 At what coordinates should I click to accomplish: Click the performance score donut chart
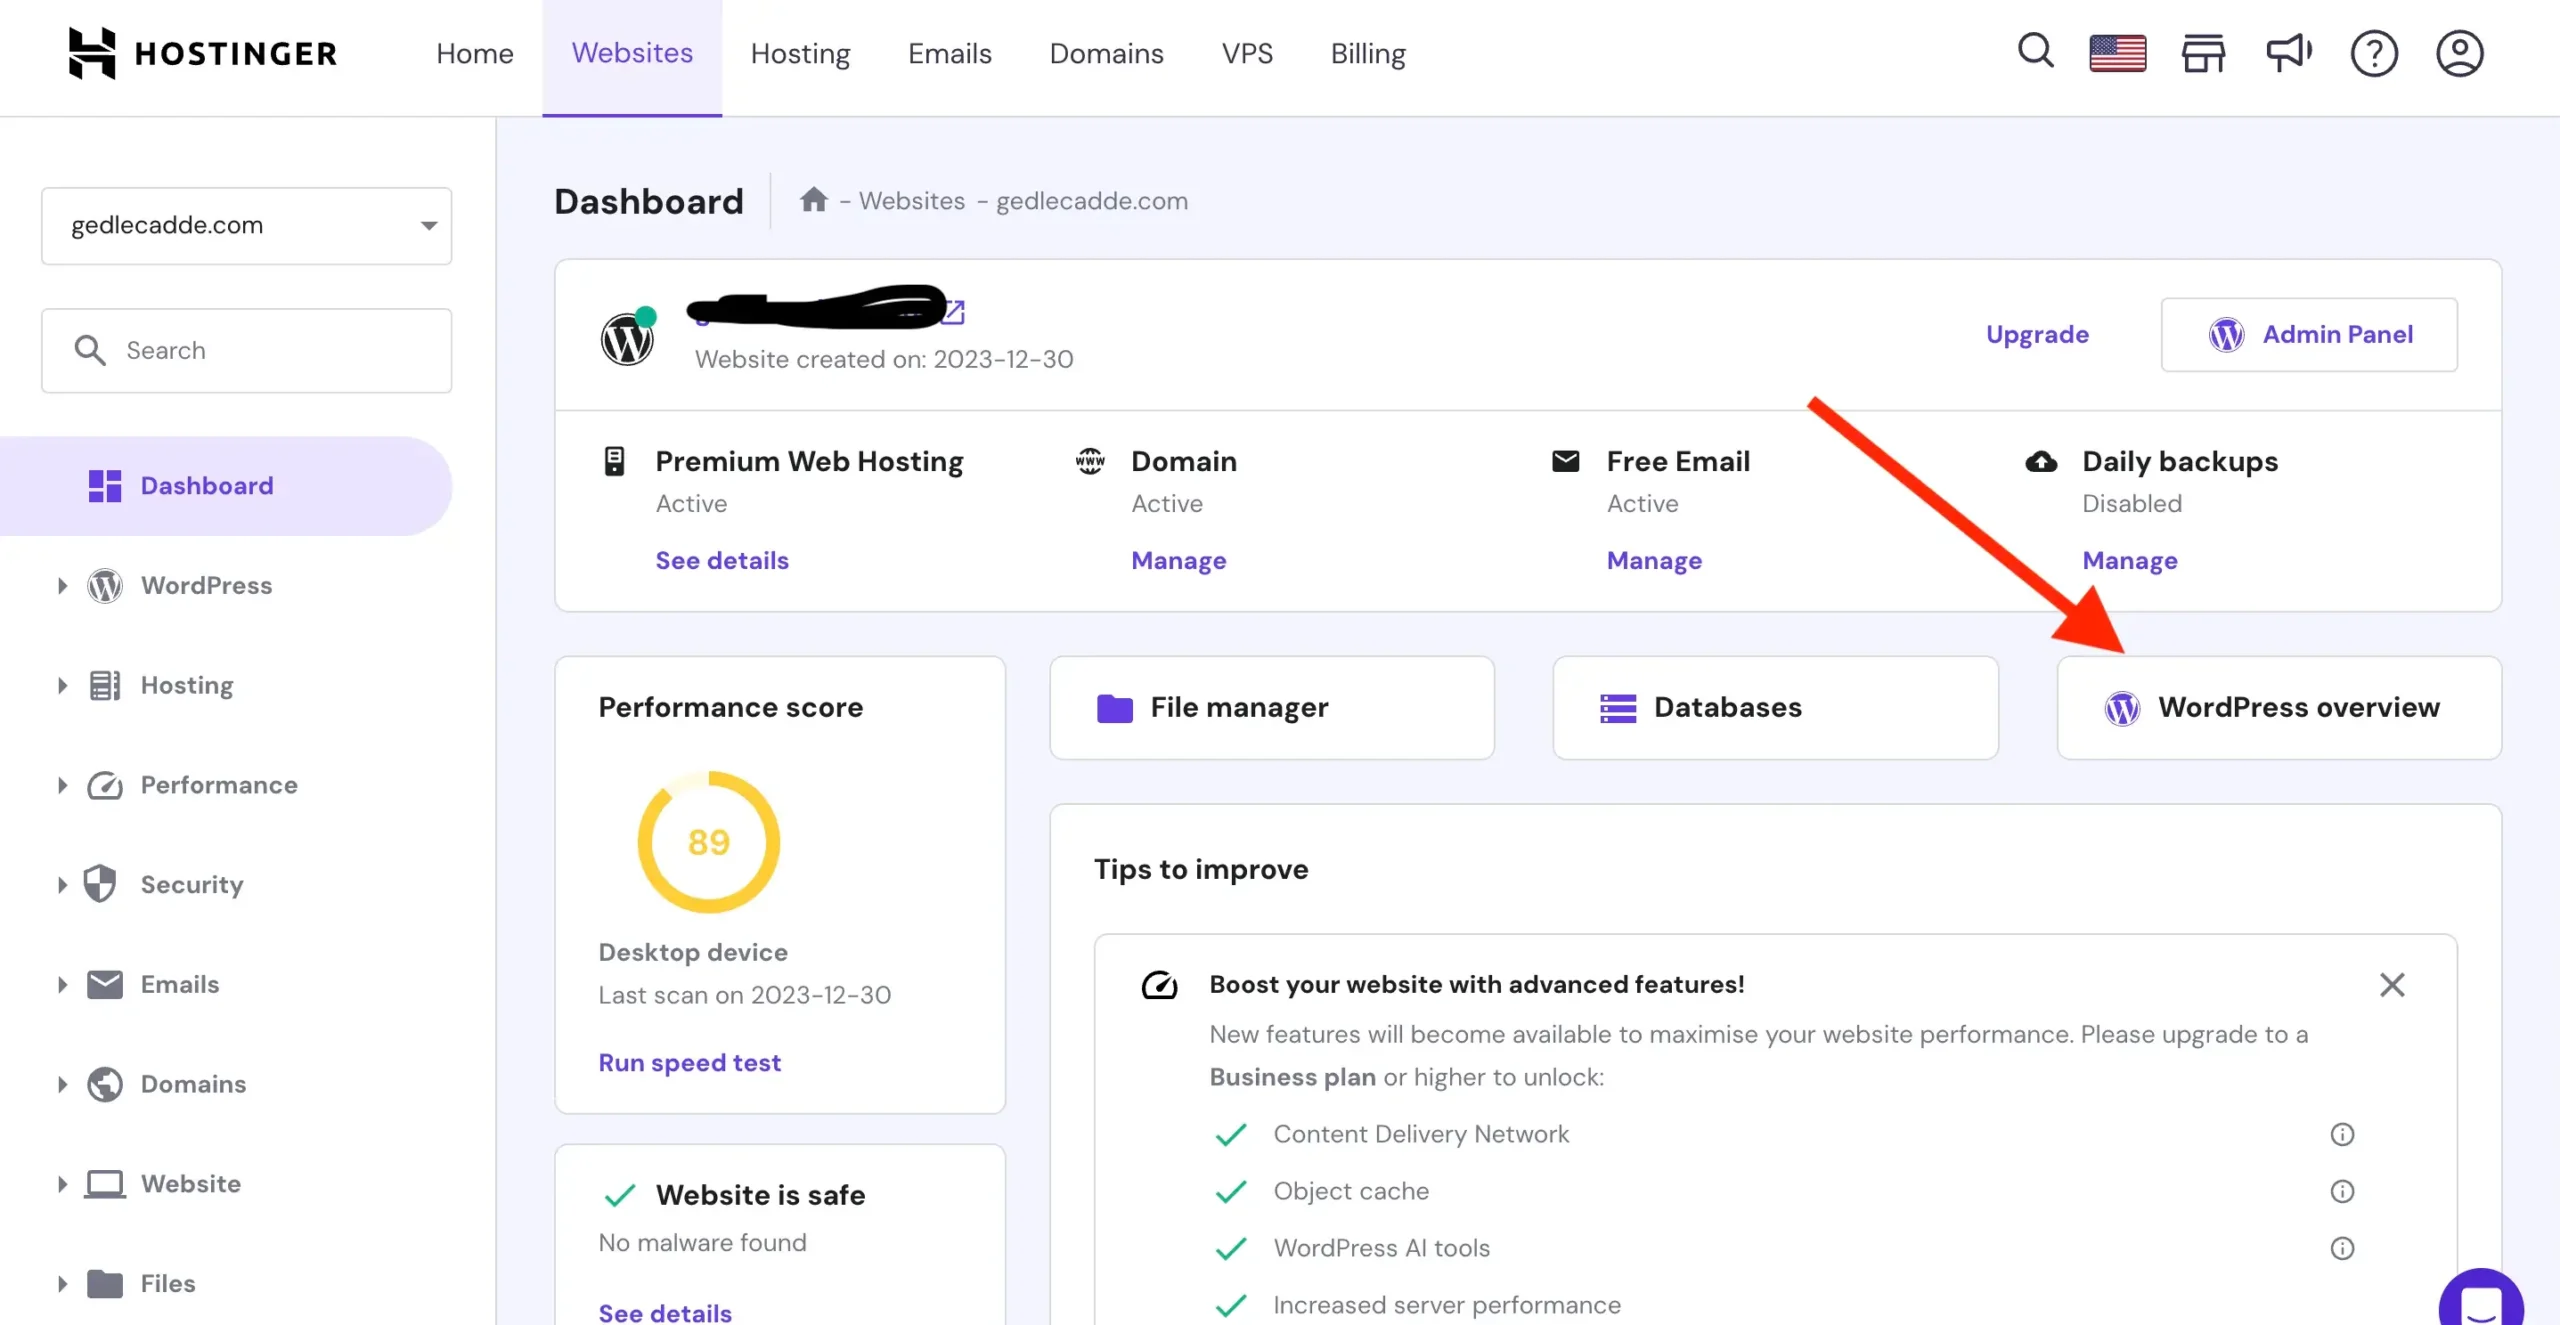click(x=708, y=842)
